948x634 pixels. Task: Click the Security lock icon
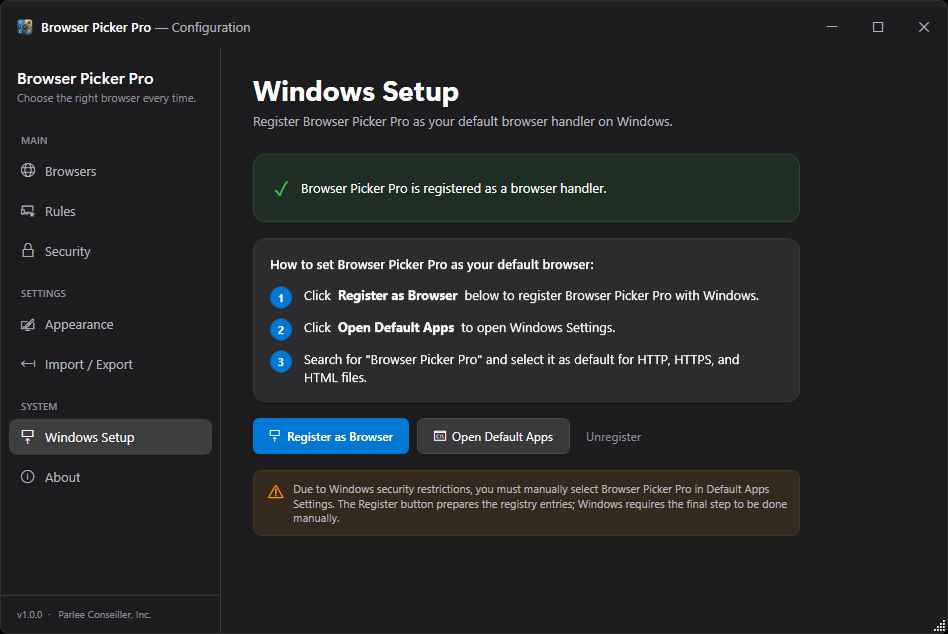[x=28, y=250]
